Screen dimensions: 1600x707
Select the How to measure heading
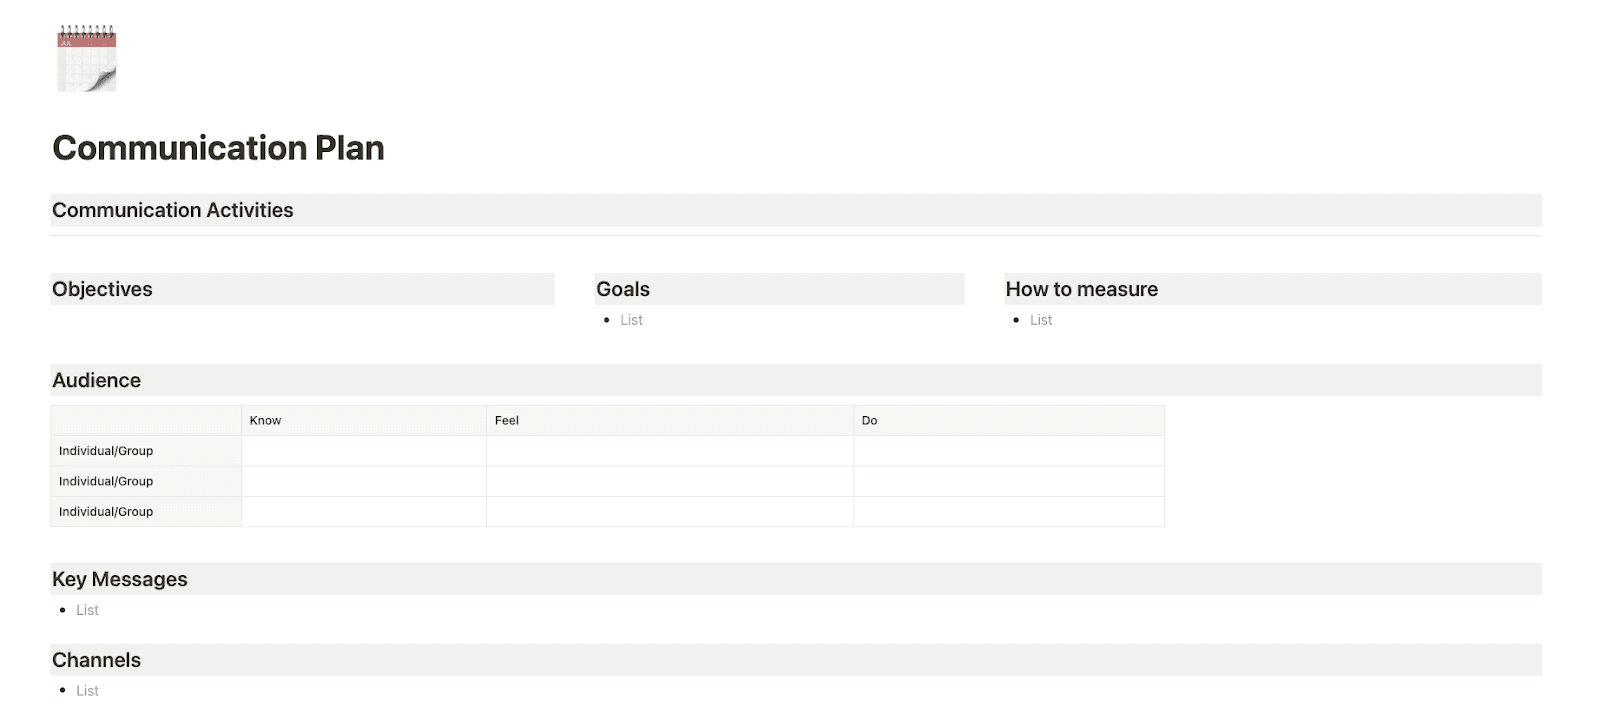point(1081,289)
